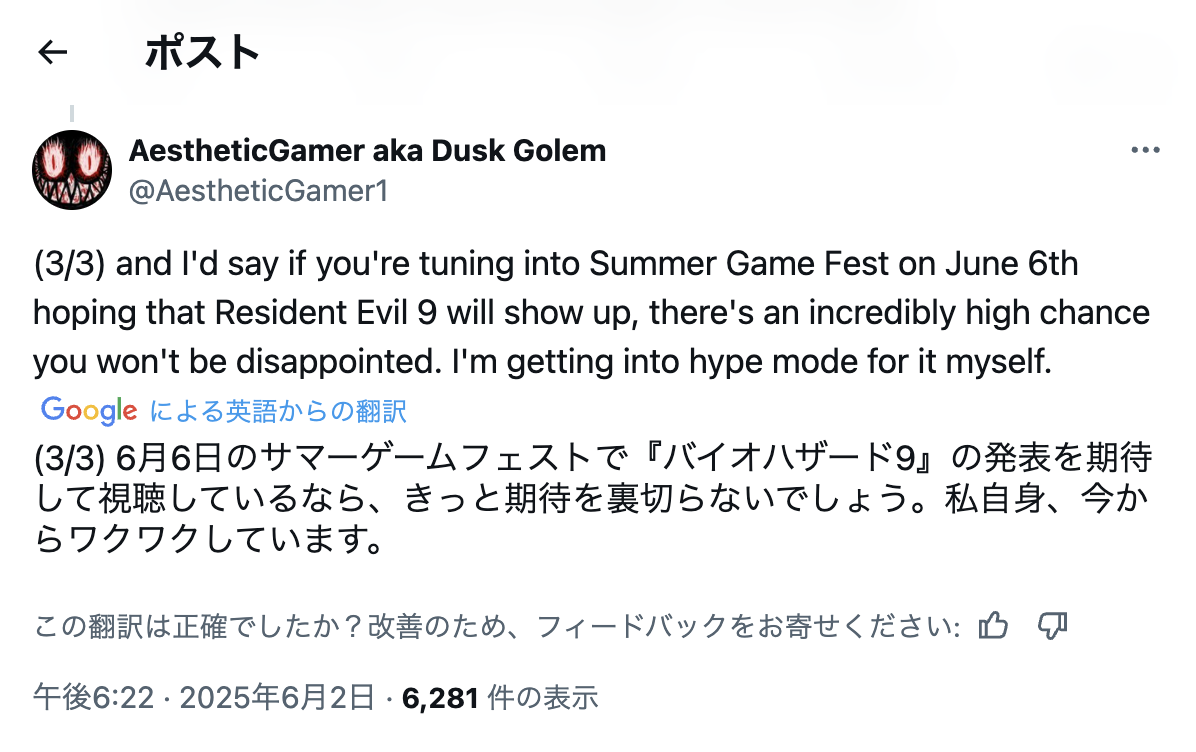Open the three-dot more options menu
Viewport: 1196px width, 752px height.
[x=1144, y=151]
